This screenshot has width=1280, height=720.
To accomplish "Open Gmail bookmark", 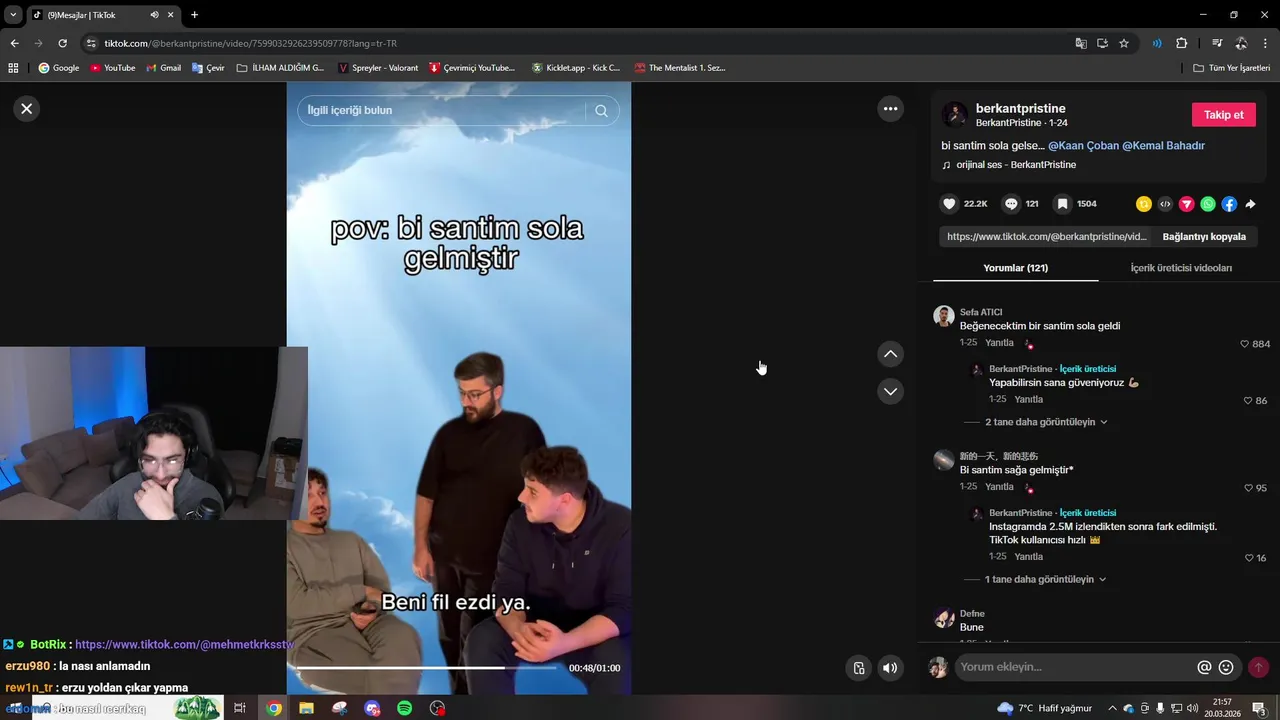I will (164, 68).
